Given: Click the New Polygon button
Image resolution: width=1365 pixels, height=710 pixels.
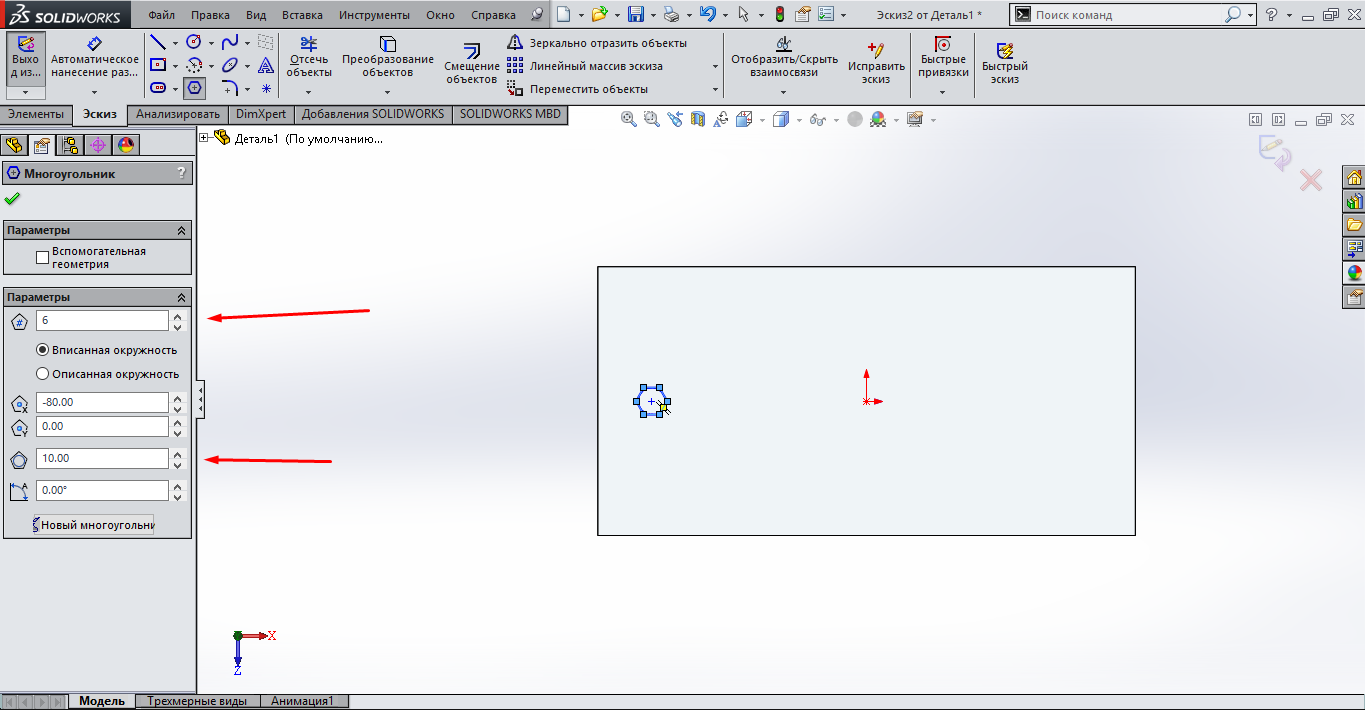Looking at the screenshot, I should point(94,525).
